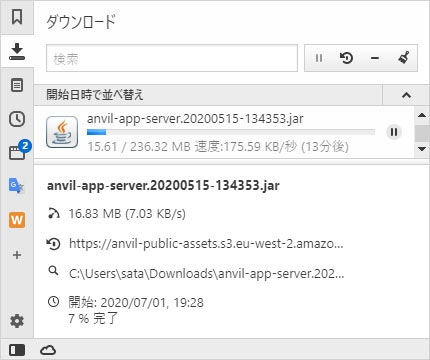Click the retry icon beside the URL
Image resolution: width=430 pixels, height=360 pixels.
[53, 244]
